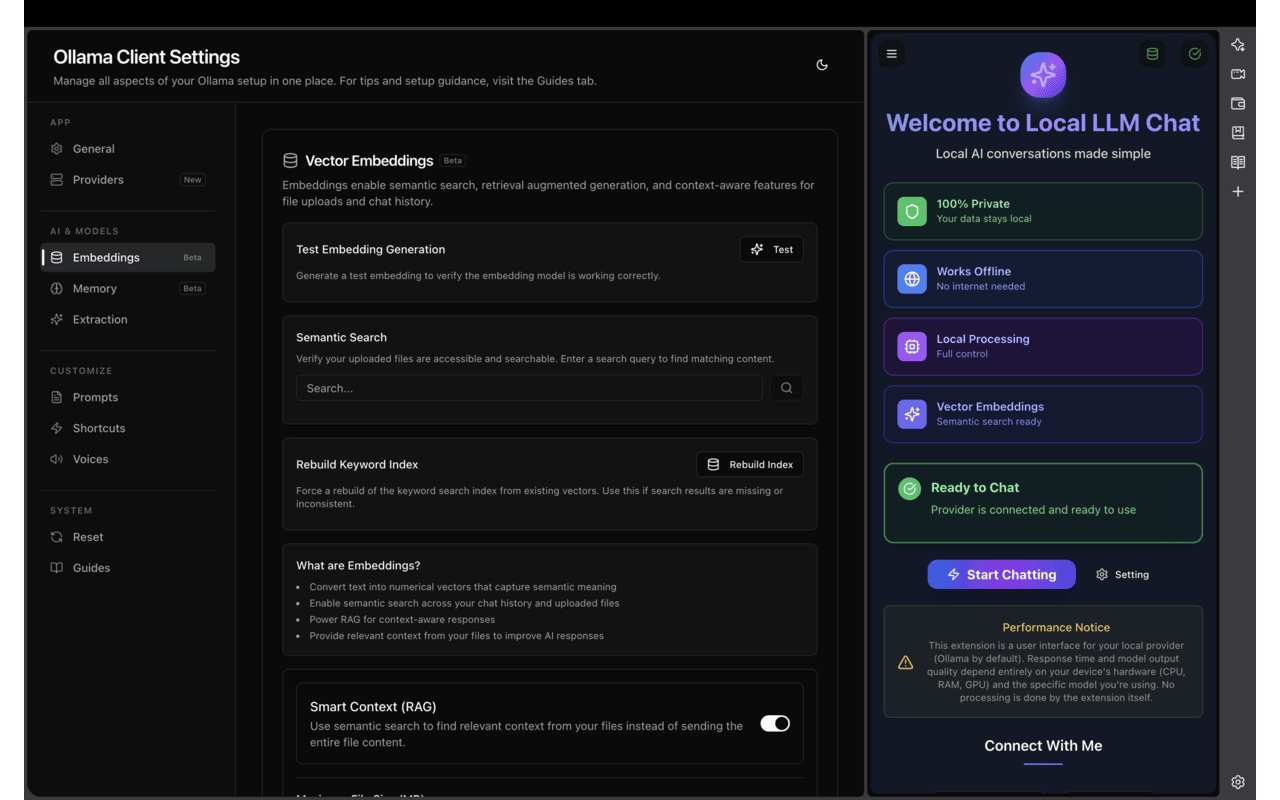
Task: Open the video camera panel in the side strip
Action: [x=1238, y=74]
